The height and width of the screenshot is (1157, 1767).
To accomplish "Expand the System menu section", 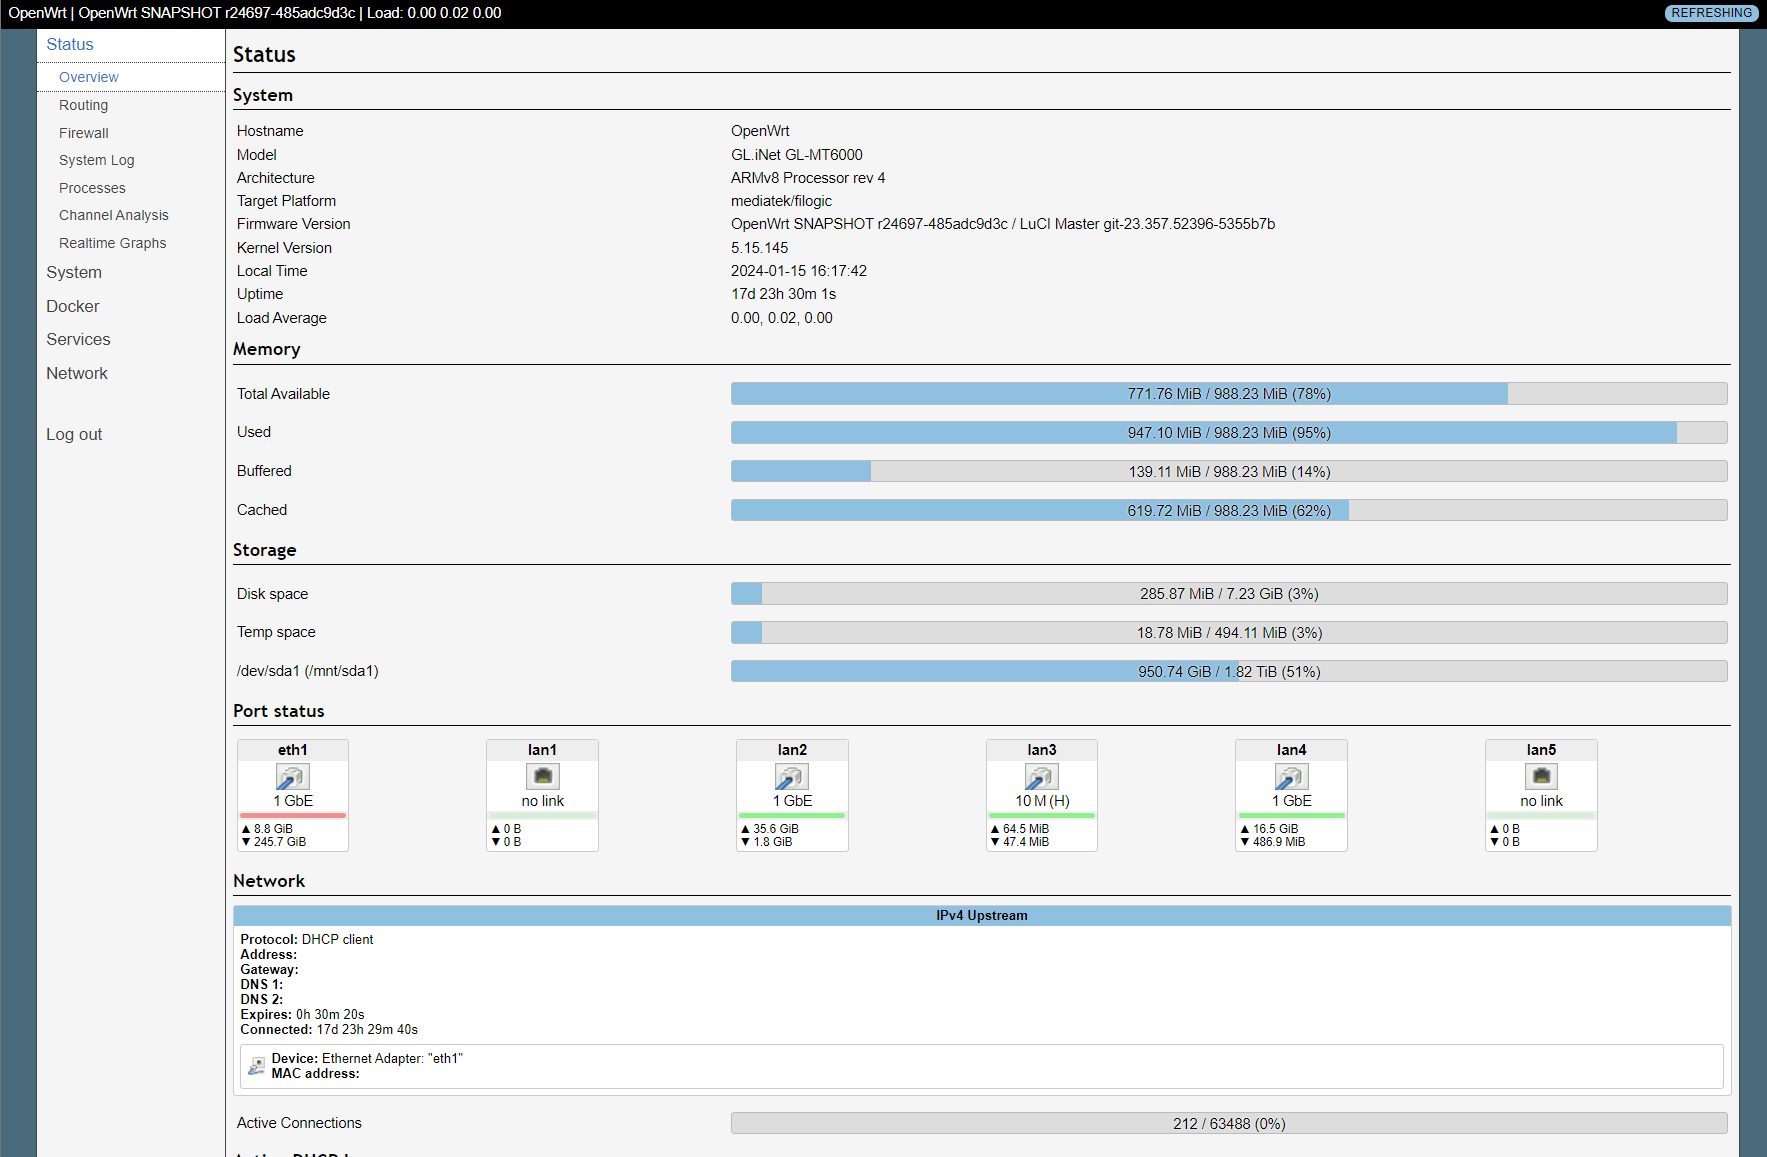I will coord(74,272).
